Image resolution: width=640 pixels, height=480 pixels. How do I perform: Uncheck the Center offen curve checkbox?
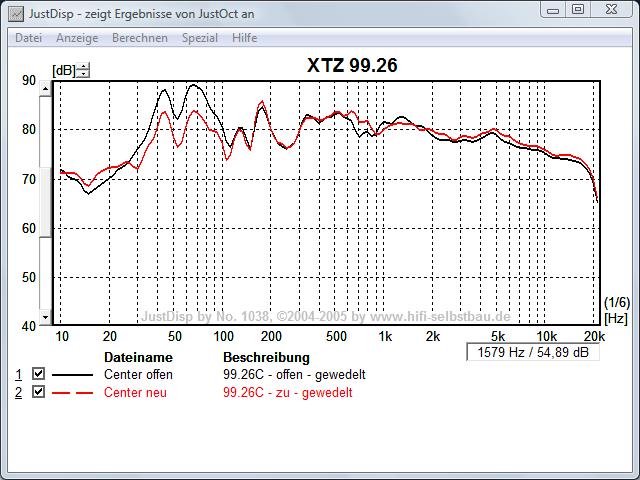(39, 374)
